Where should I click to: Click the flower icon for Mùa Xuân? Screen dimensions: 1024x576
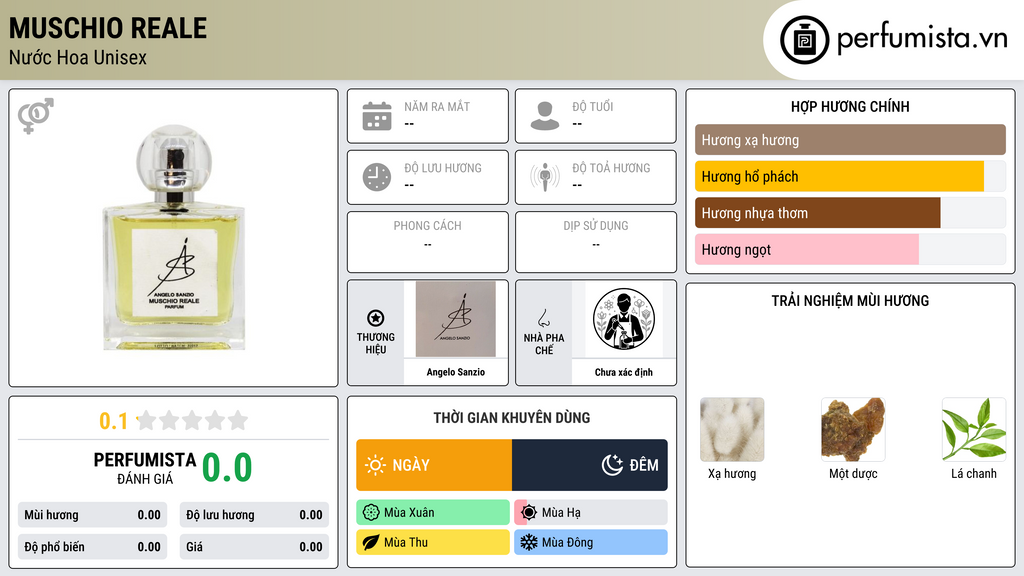coord(371,513)
